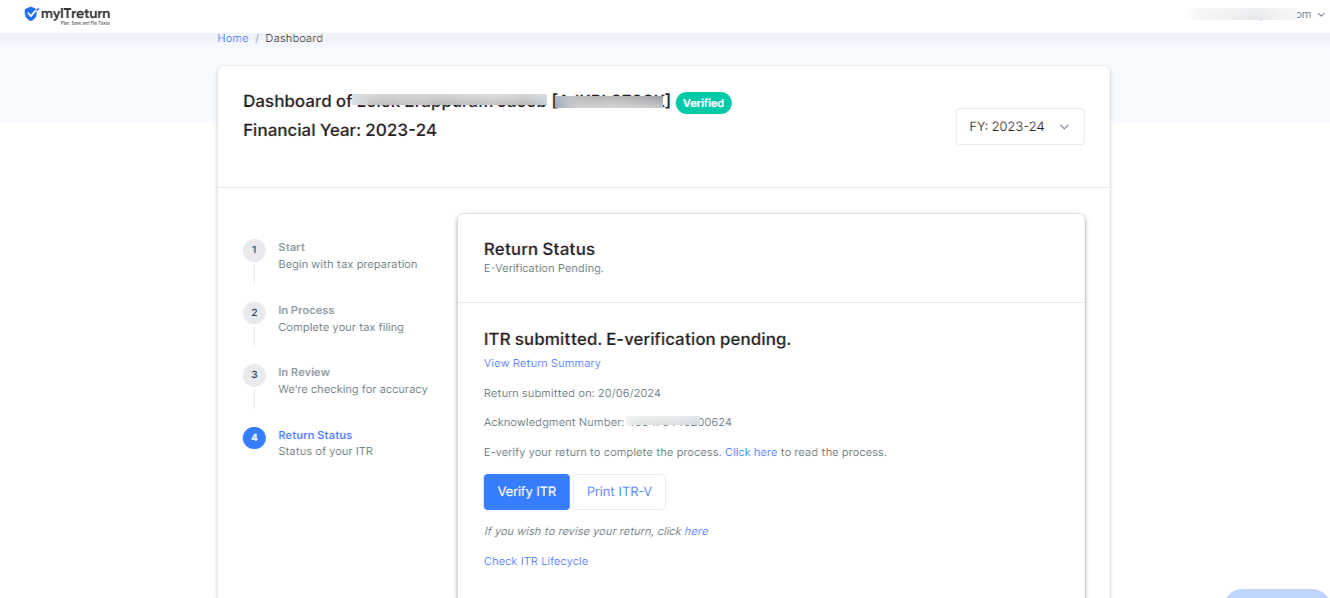Collapse the financial year selector
The height and width of the screenshot is (598, 1330).
pyautogui.click(x=1019, y=126)
